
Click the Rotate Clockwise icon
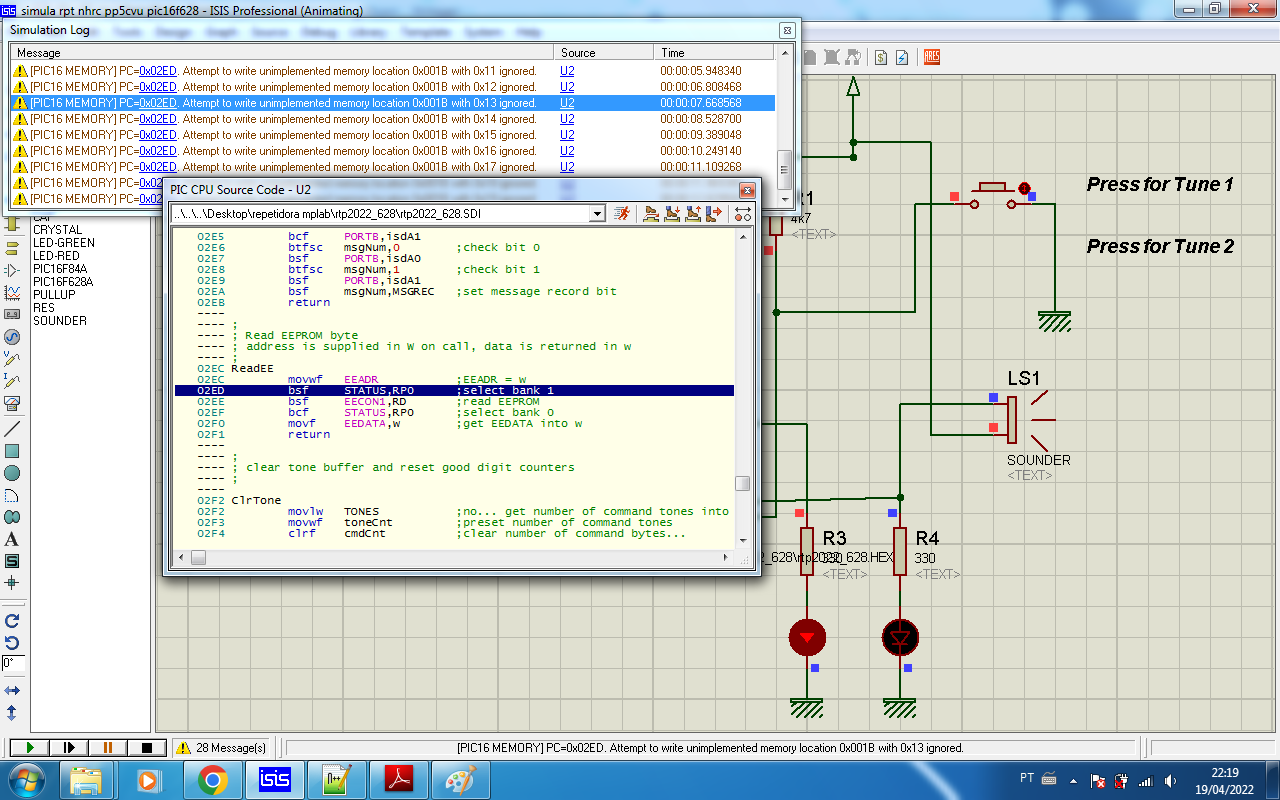12,621
